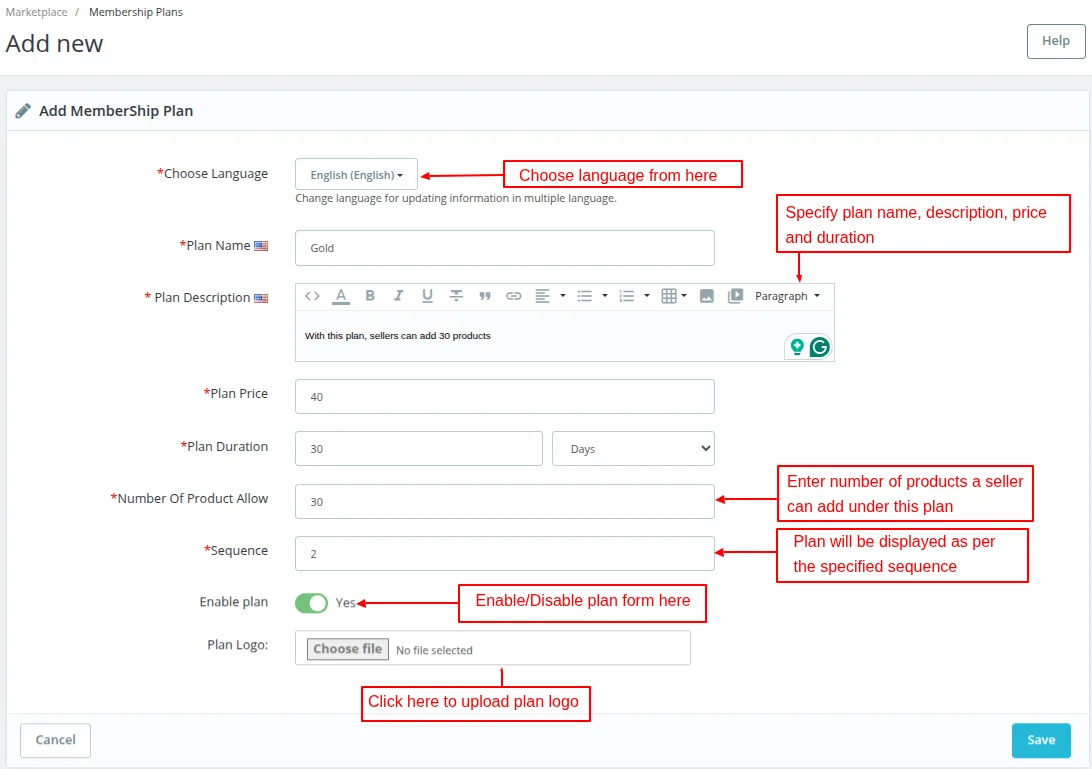Click the 'Add new' page heading
This screenshot has height=769, width=1092.
pos(54,43)
